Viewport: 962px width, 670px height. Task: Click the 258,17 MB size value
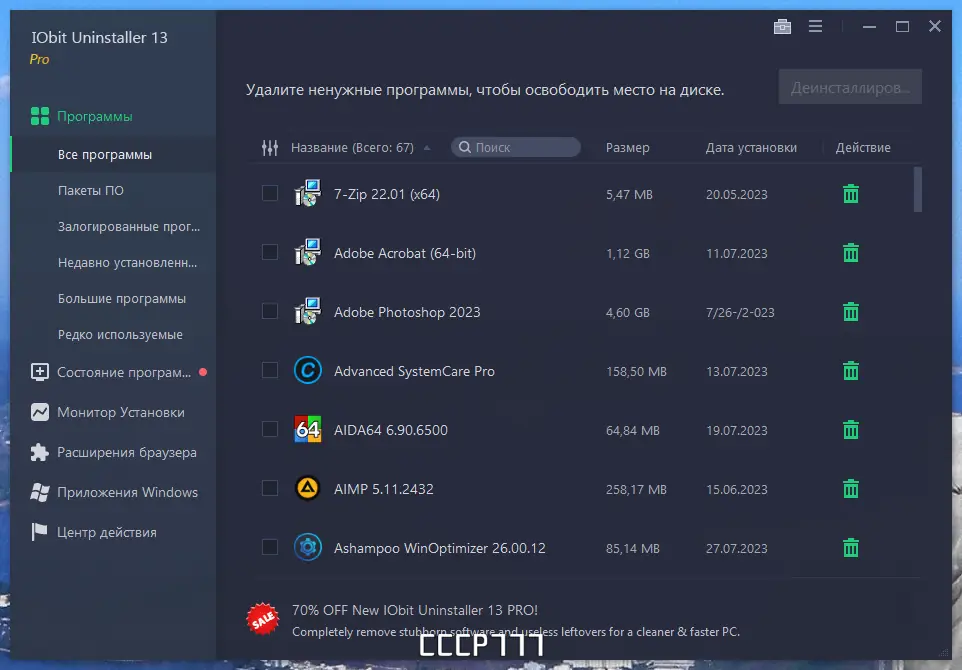(636, 490)
